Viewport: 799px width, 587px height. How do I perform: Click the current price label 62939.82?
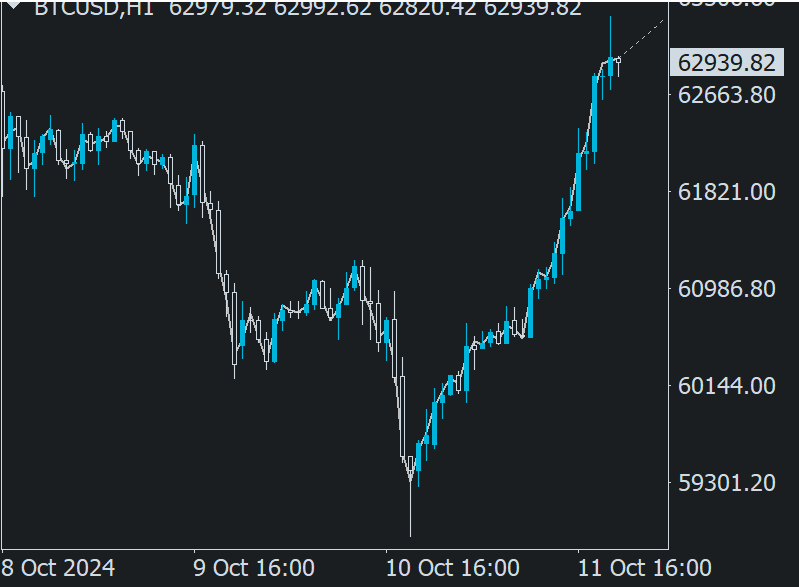(x=727, y=63)
